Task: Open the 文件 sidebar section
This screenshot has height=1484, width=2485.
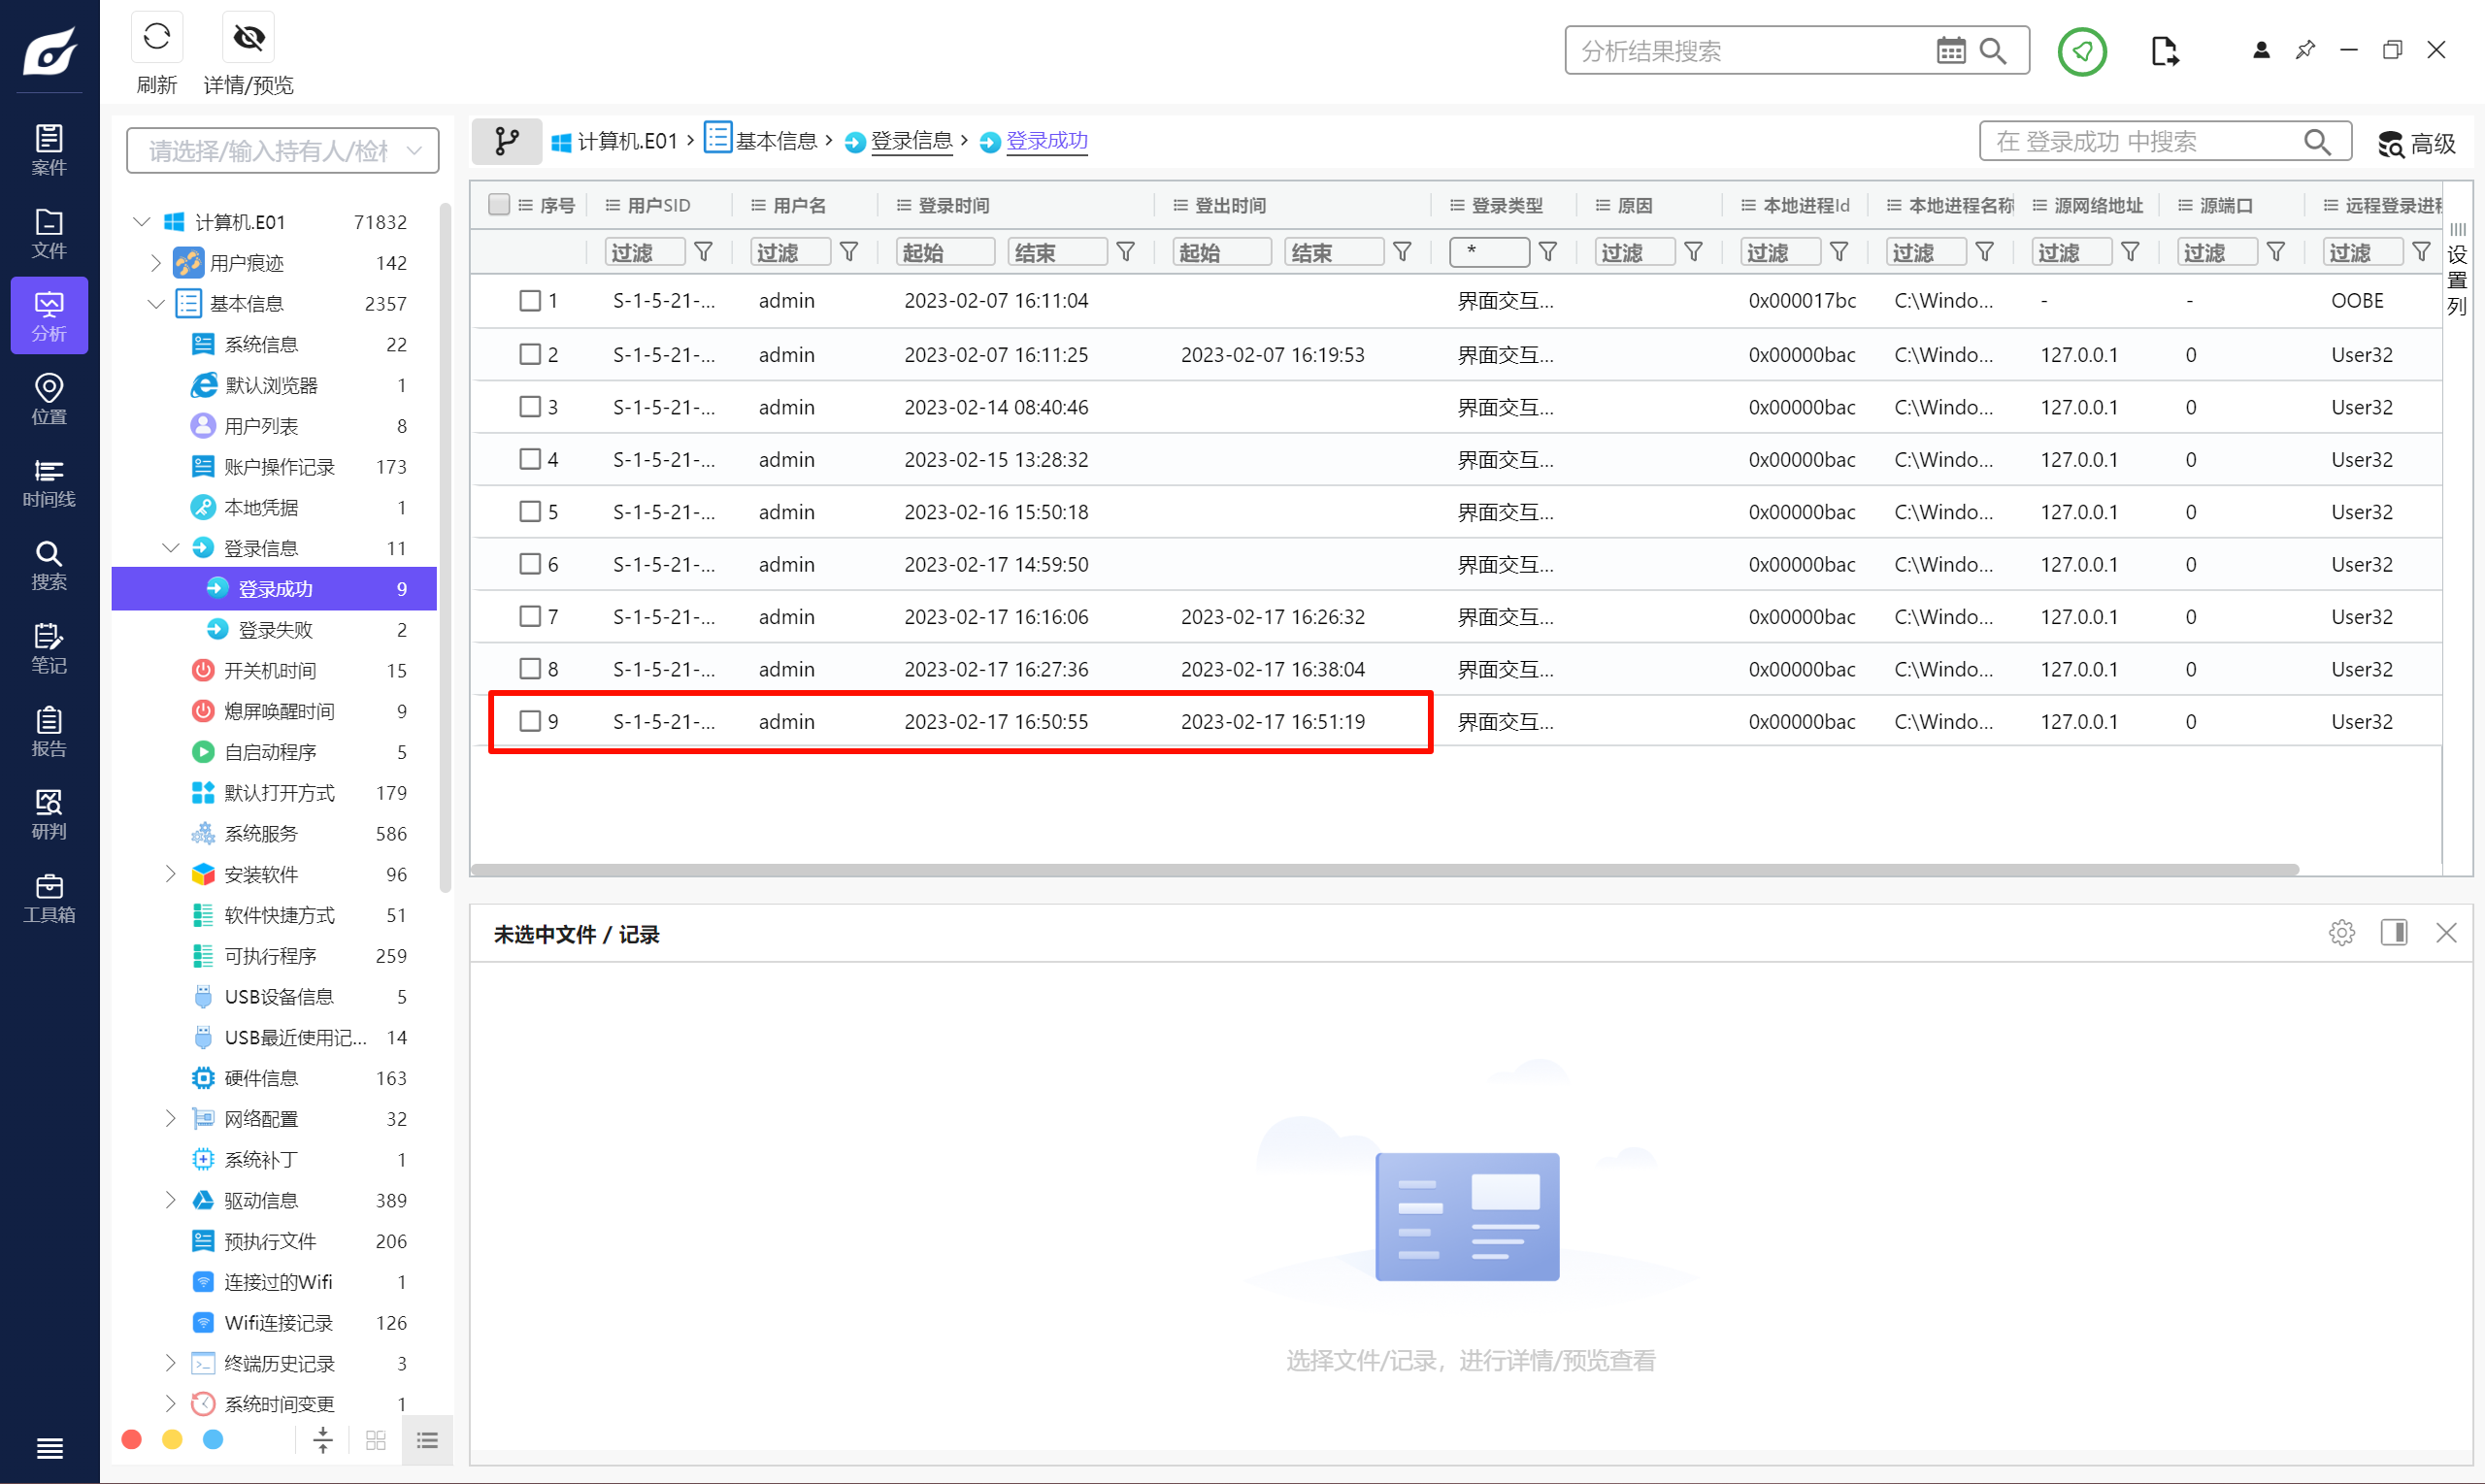Action: click(49, 233)
